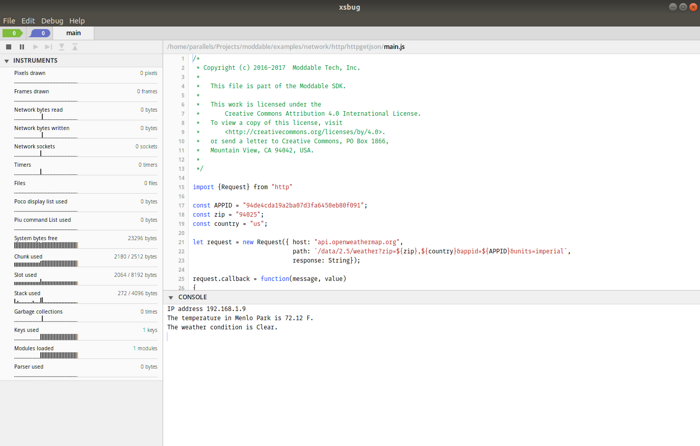Click the response: String code line
The image size is (700, 446).
[x=326, y=260]
